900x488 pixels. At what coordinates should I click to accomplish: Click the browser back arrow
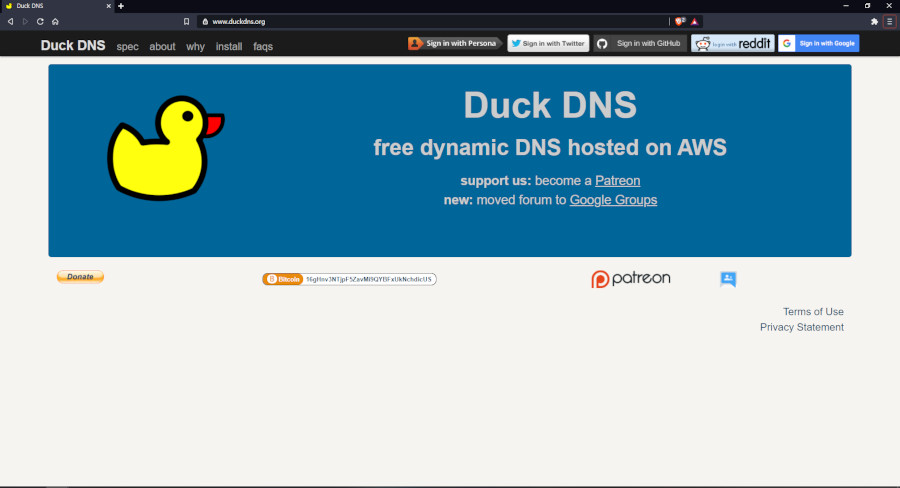click(x=10, y=22)
